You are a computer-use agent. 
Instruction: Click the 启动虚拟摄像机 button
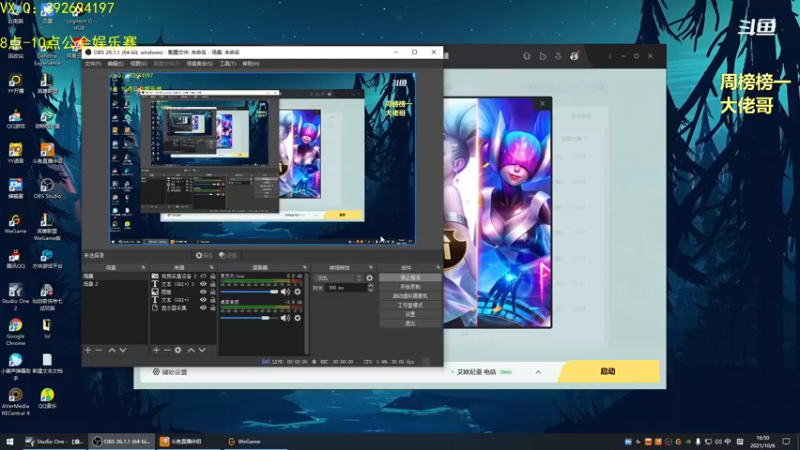click(x=410, y=296)
